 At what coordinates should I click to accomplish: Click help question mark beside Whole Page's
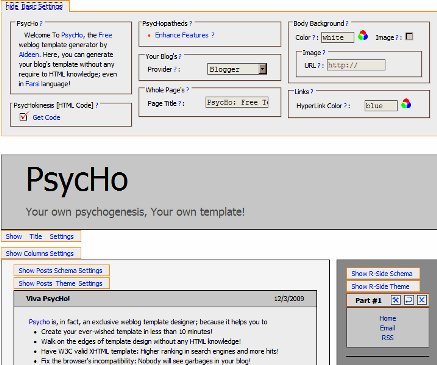(188, 90)
